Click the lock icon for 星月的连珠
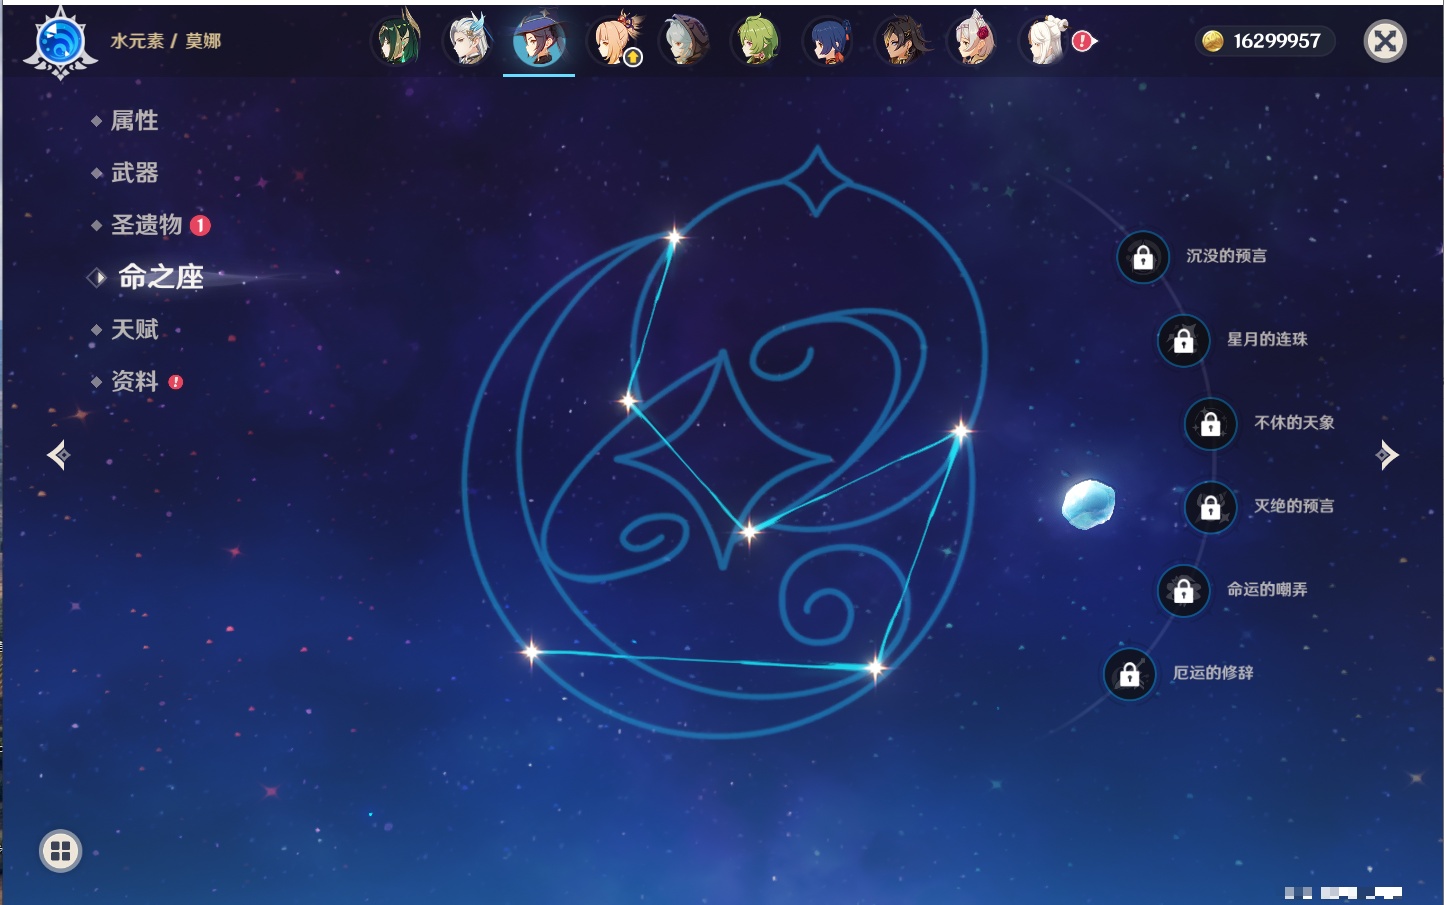 point(1184,340)
